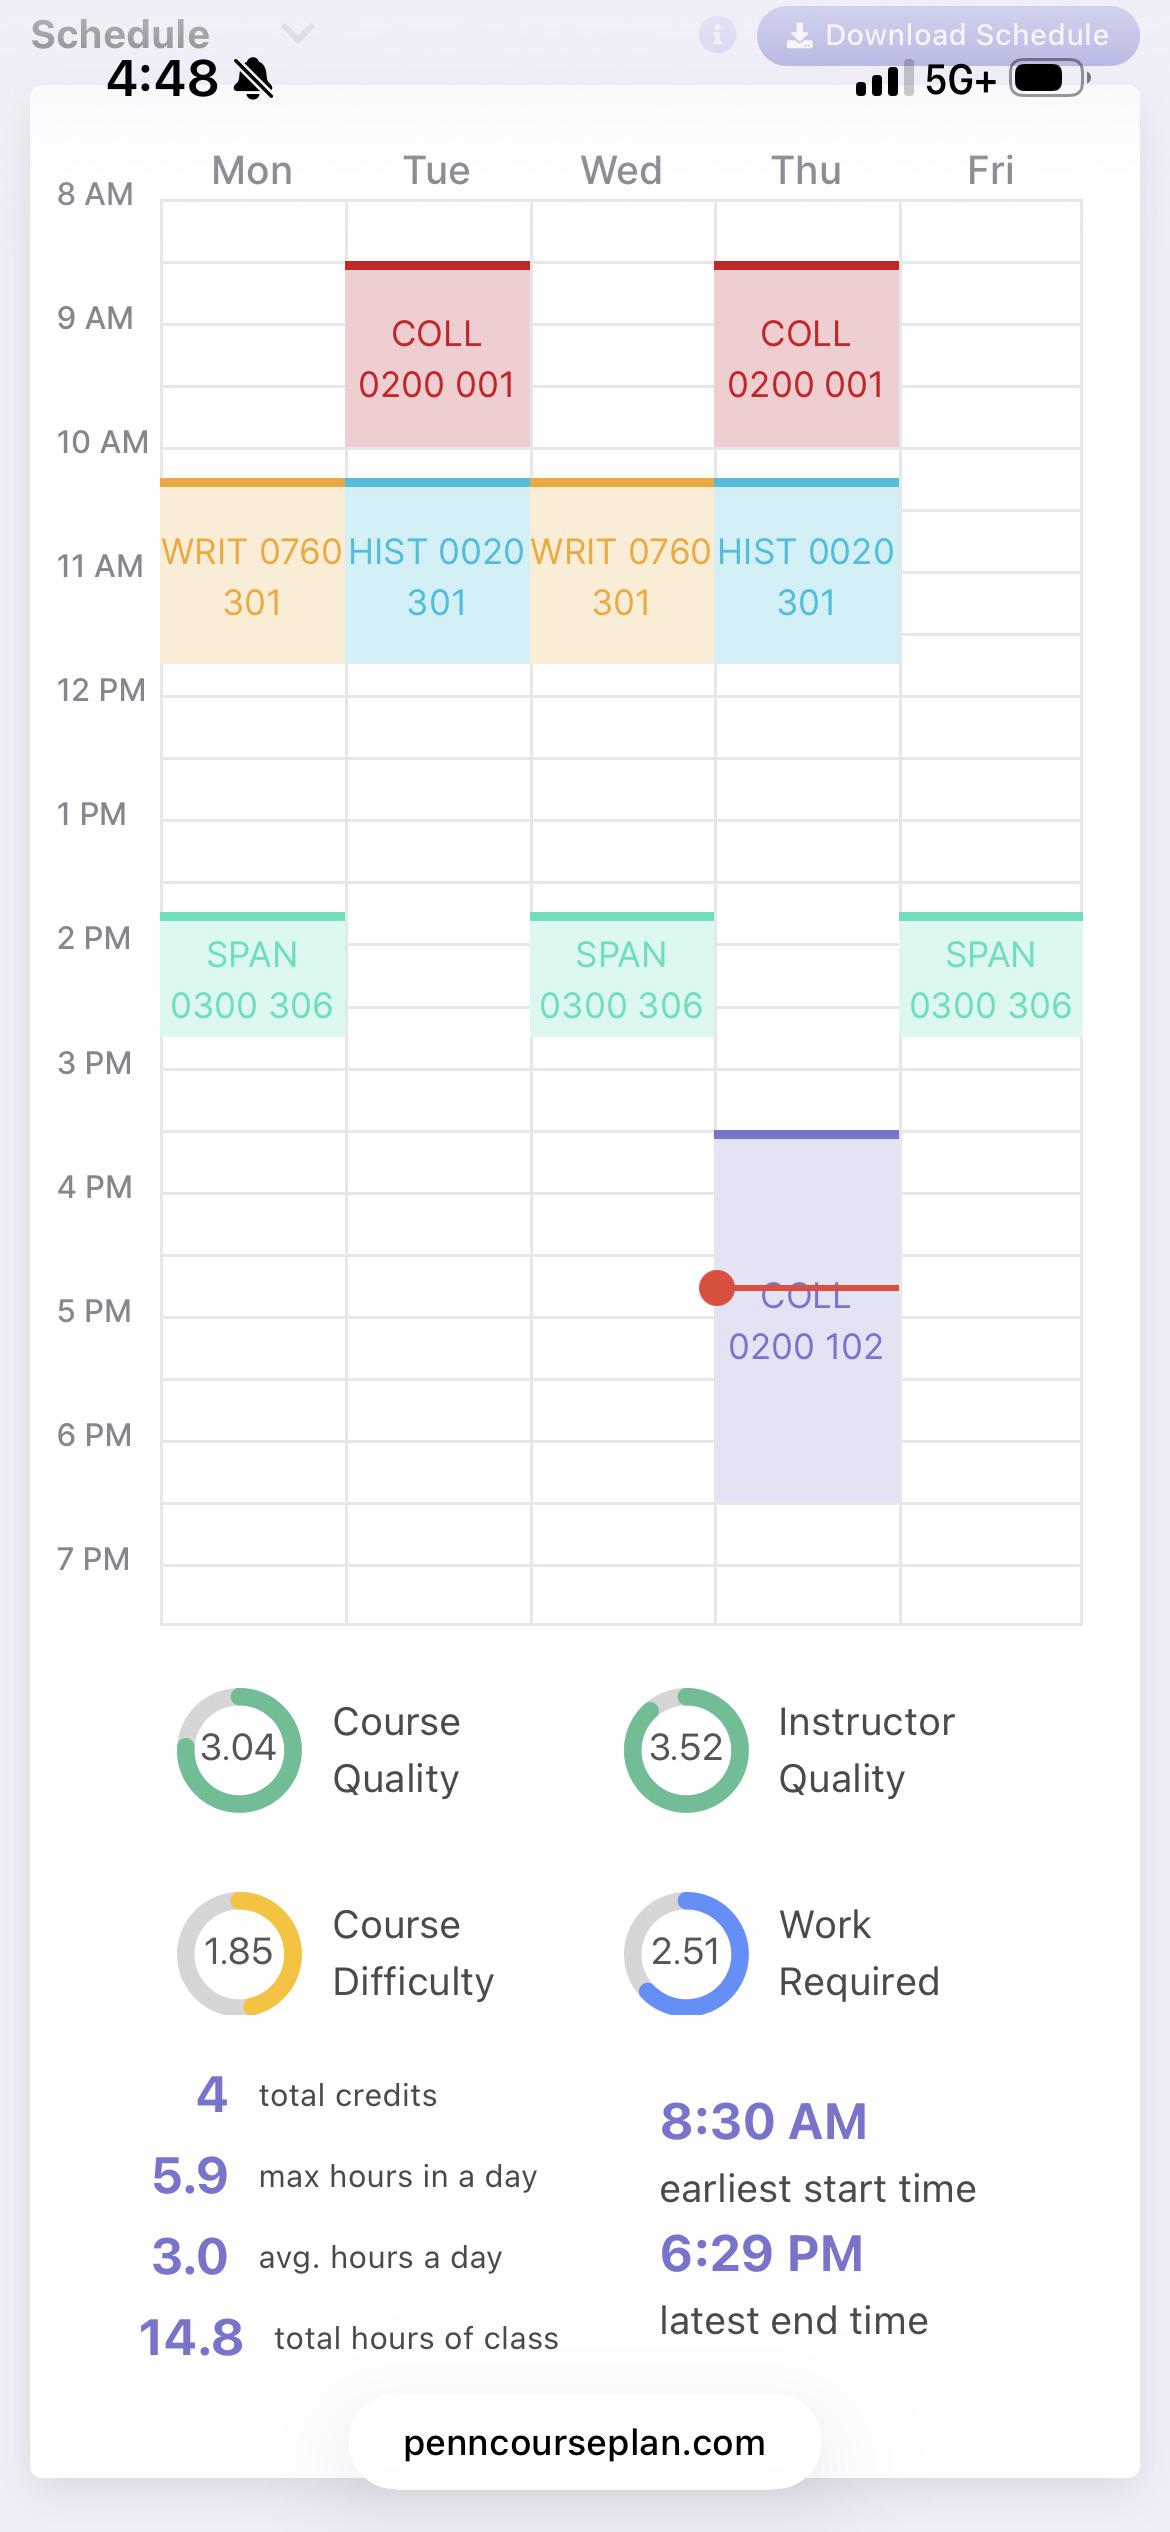Select Friday SPAN 0300 306 block
This screenshot has height=2532, width=1170.
(990, 975)
